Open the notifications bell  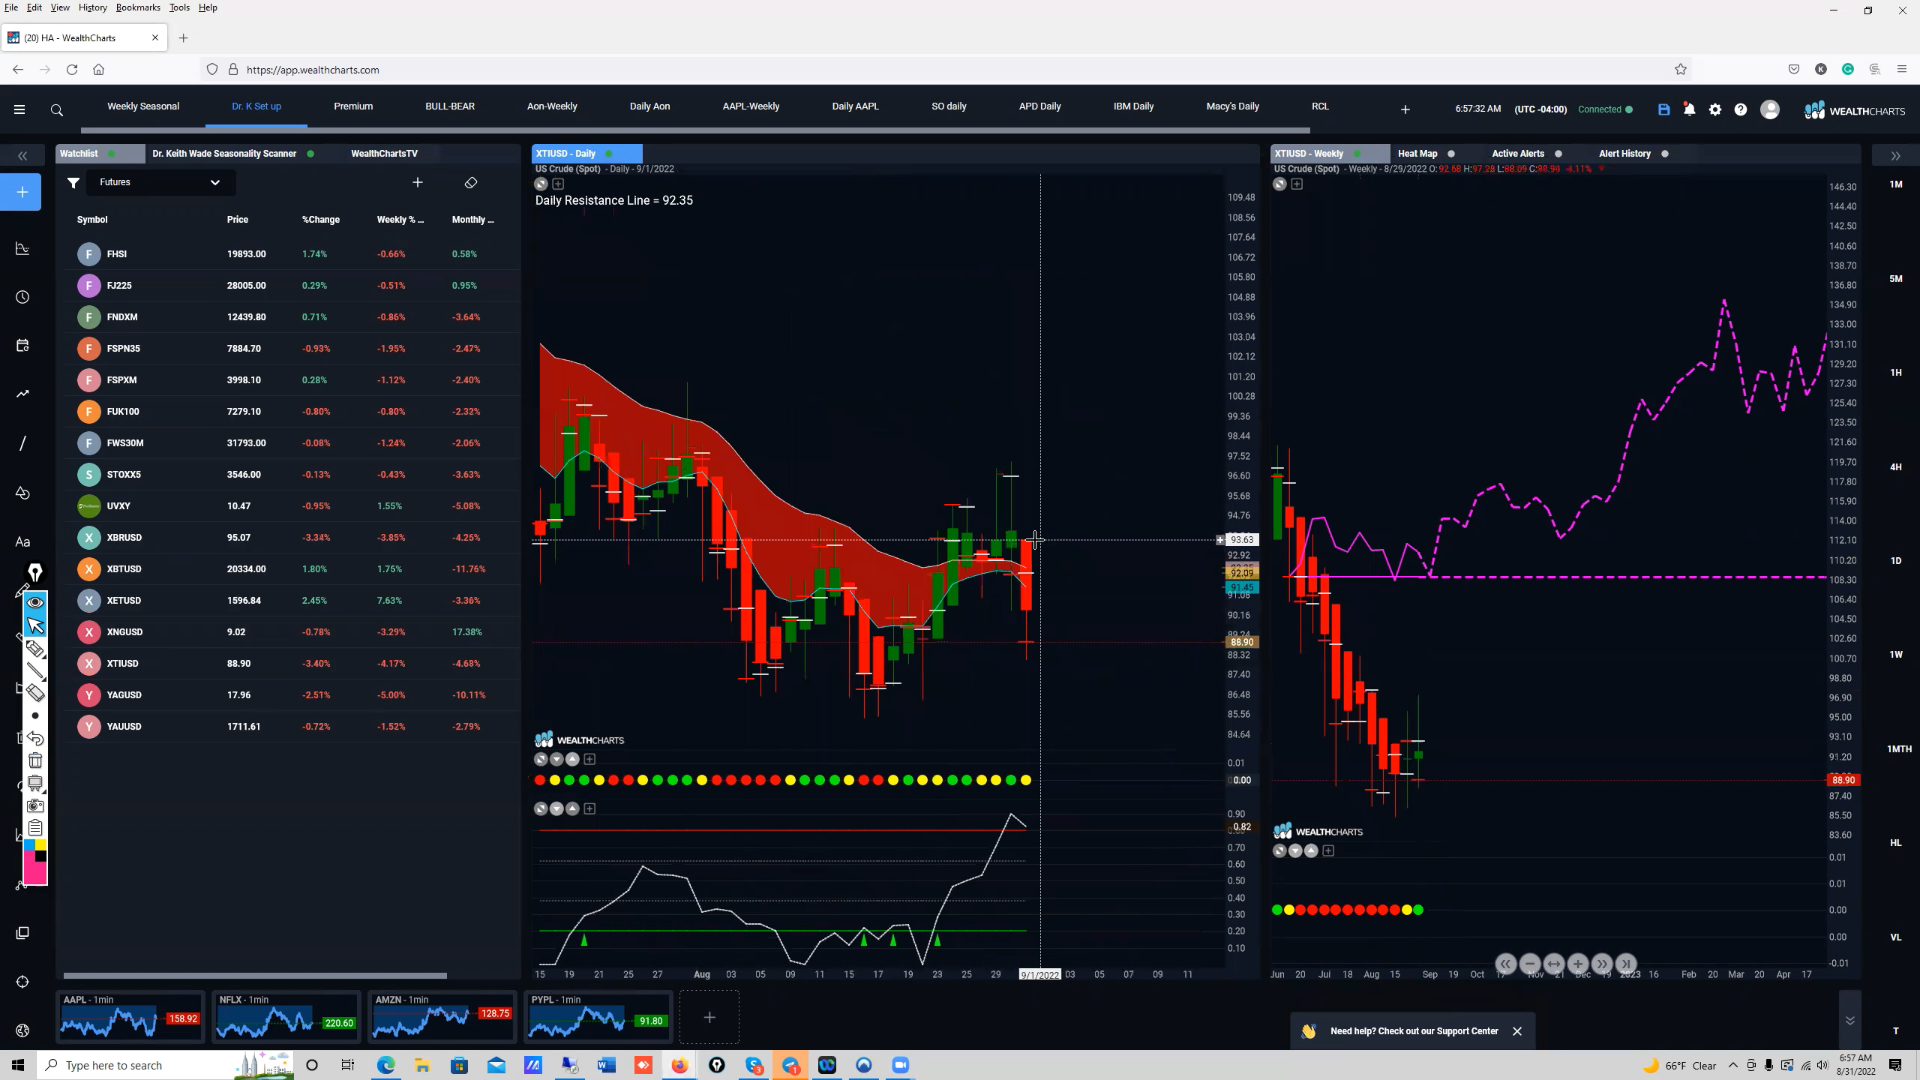point(1689,109)
